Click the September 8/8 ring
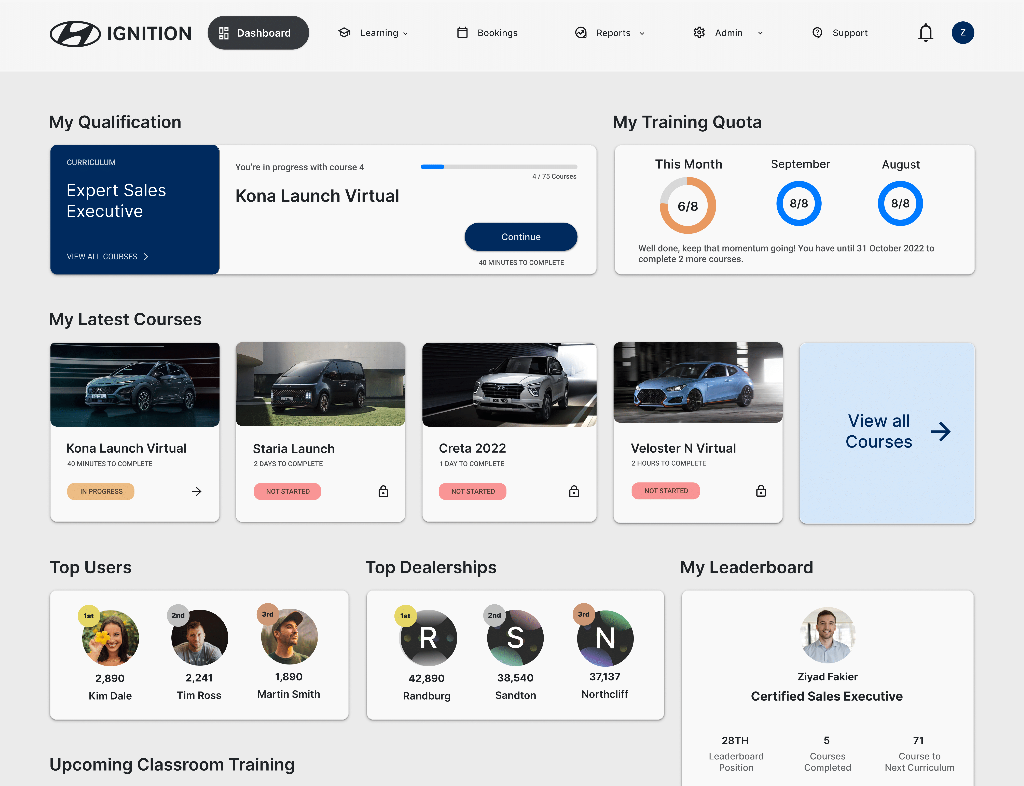Screen dimensions: 1024x786 point(799,204)
